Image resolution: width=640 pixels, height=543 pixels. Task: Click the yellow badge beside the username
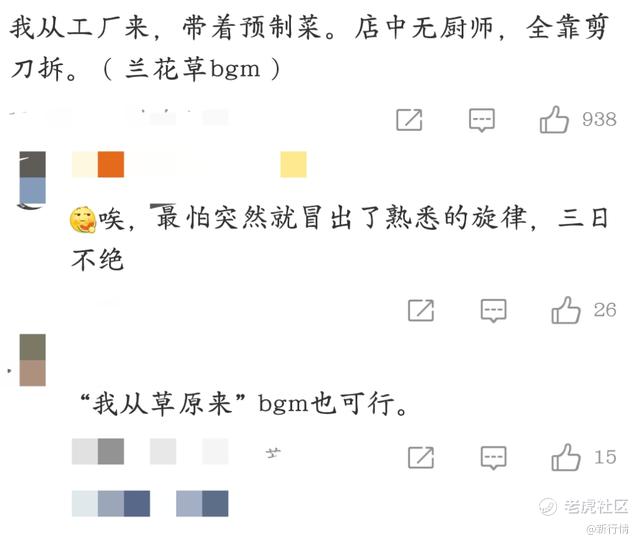[293, 164]
